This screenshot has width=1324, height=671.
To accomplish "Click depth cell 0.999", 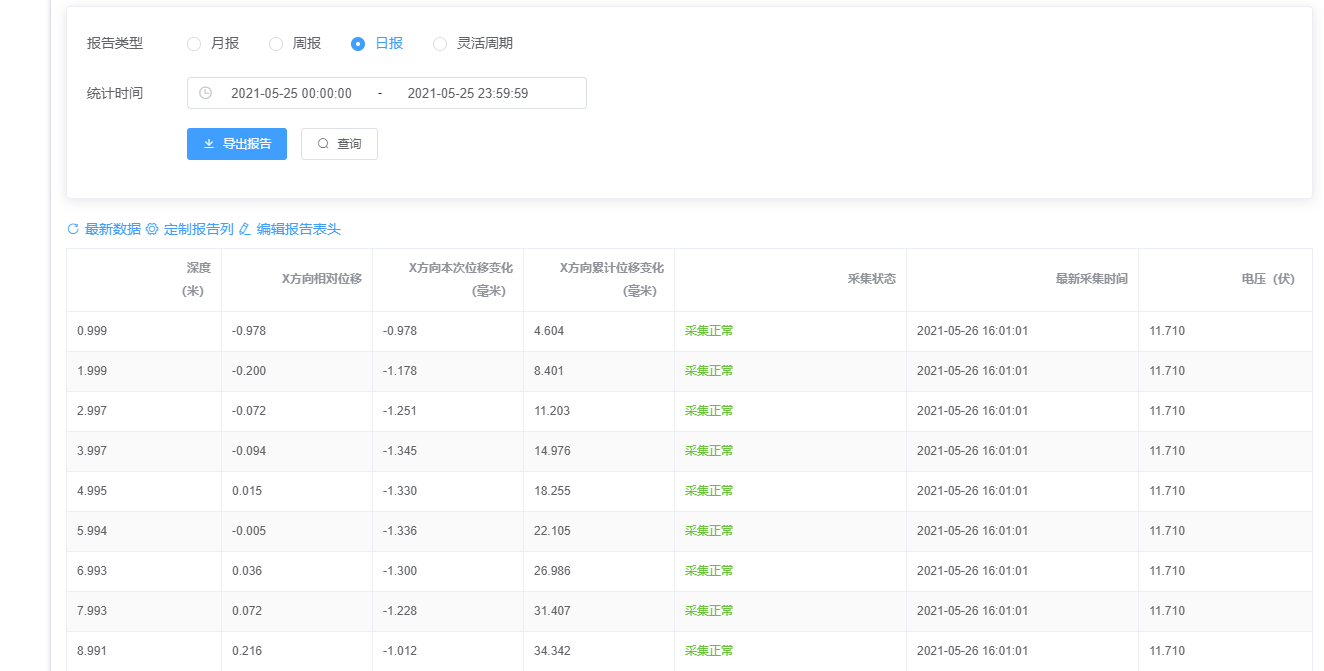I will tap(92, 331).
